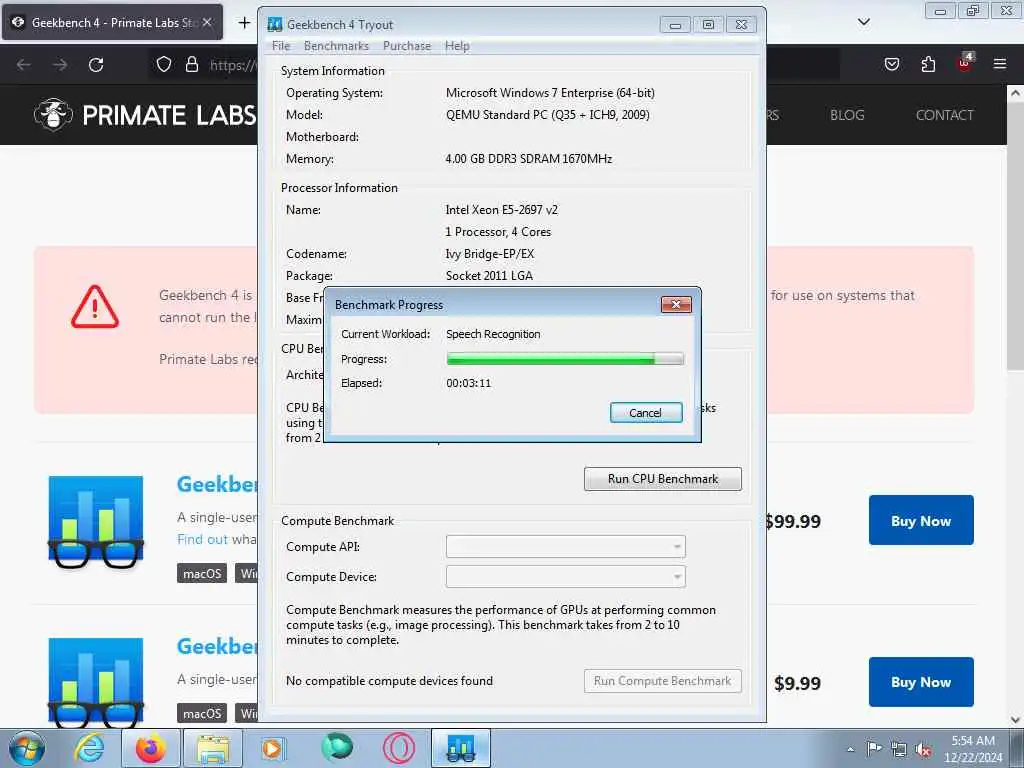
Task: Select the Geekbench 4 browser tab
Action: click(x=112, y=22)
